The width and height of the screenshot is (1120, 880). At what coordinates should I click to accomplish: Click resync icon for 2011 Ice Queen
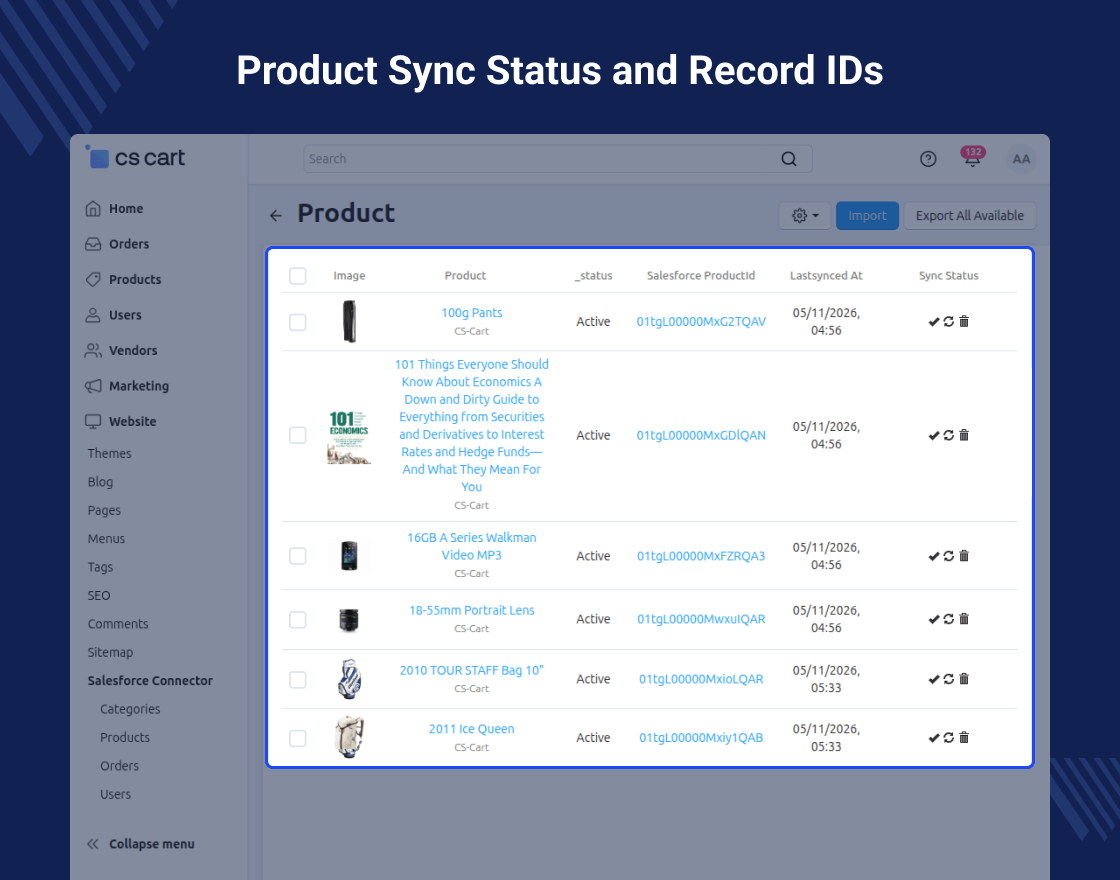(949, 737)
